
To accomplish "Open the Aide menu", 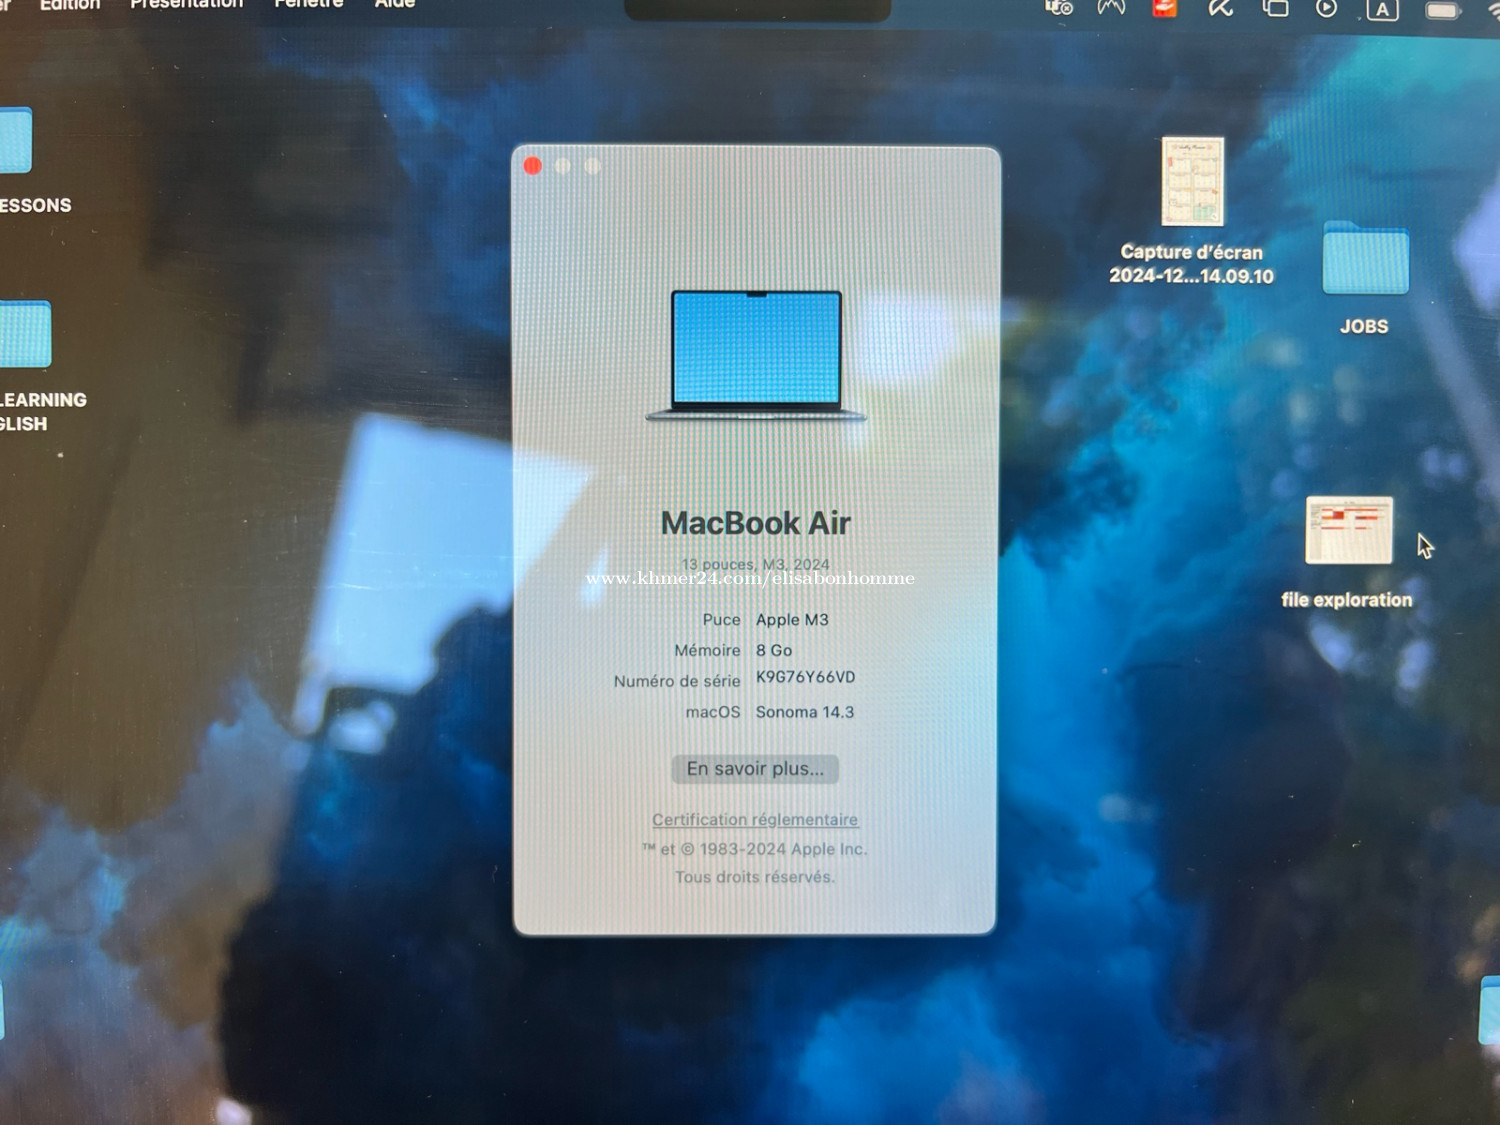I will coord(395,5).
